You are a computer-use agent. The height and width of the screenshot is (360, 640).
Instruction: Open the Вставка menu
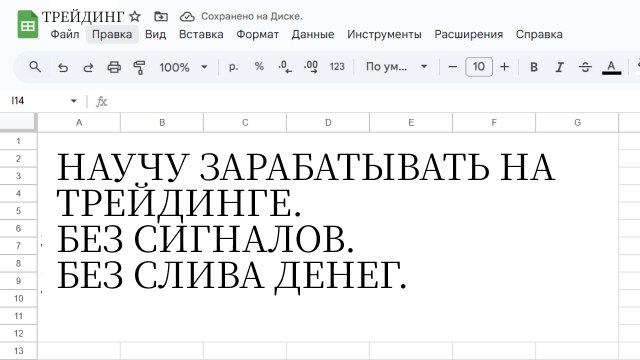tap(201, 34)
